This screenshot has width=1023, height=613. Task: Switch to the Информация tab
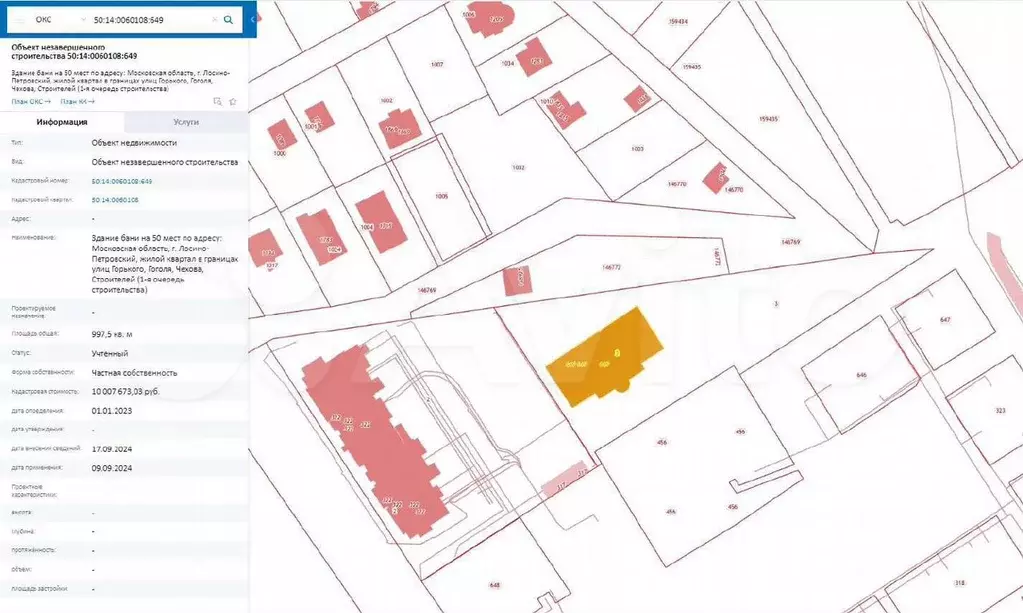[x=62, y=122]
